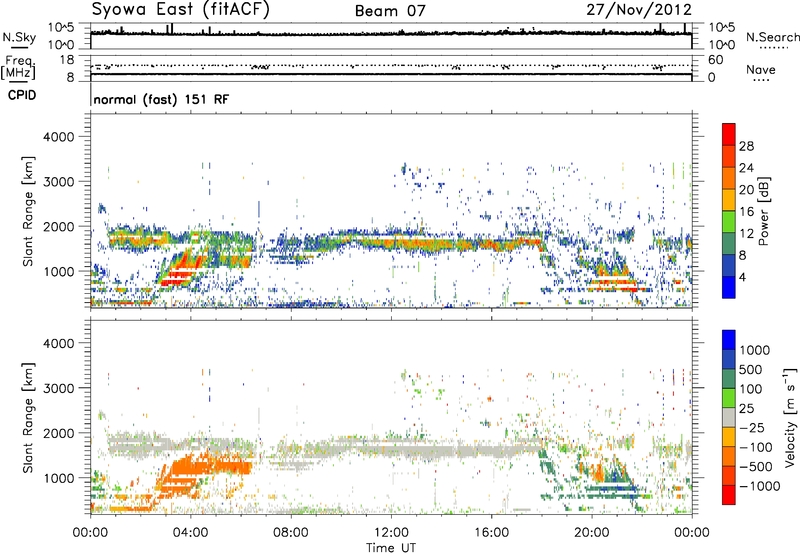Viewport: 800px width, 554px height.
Task: Click the 'Freq. [MHz]' axis label
Action: pyautogui.click(x=18, y=68)
